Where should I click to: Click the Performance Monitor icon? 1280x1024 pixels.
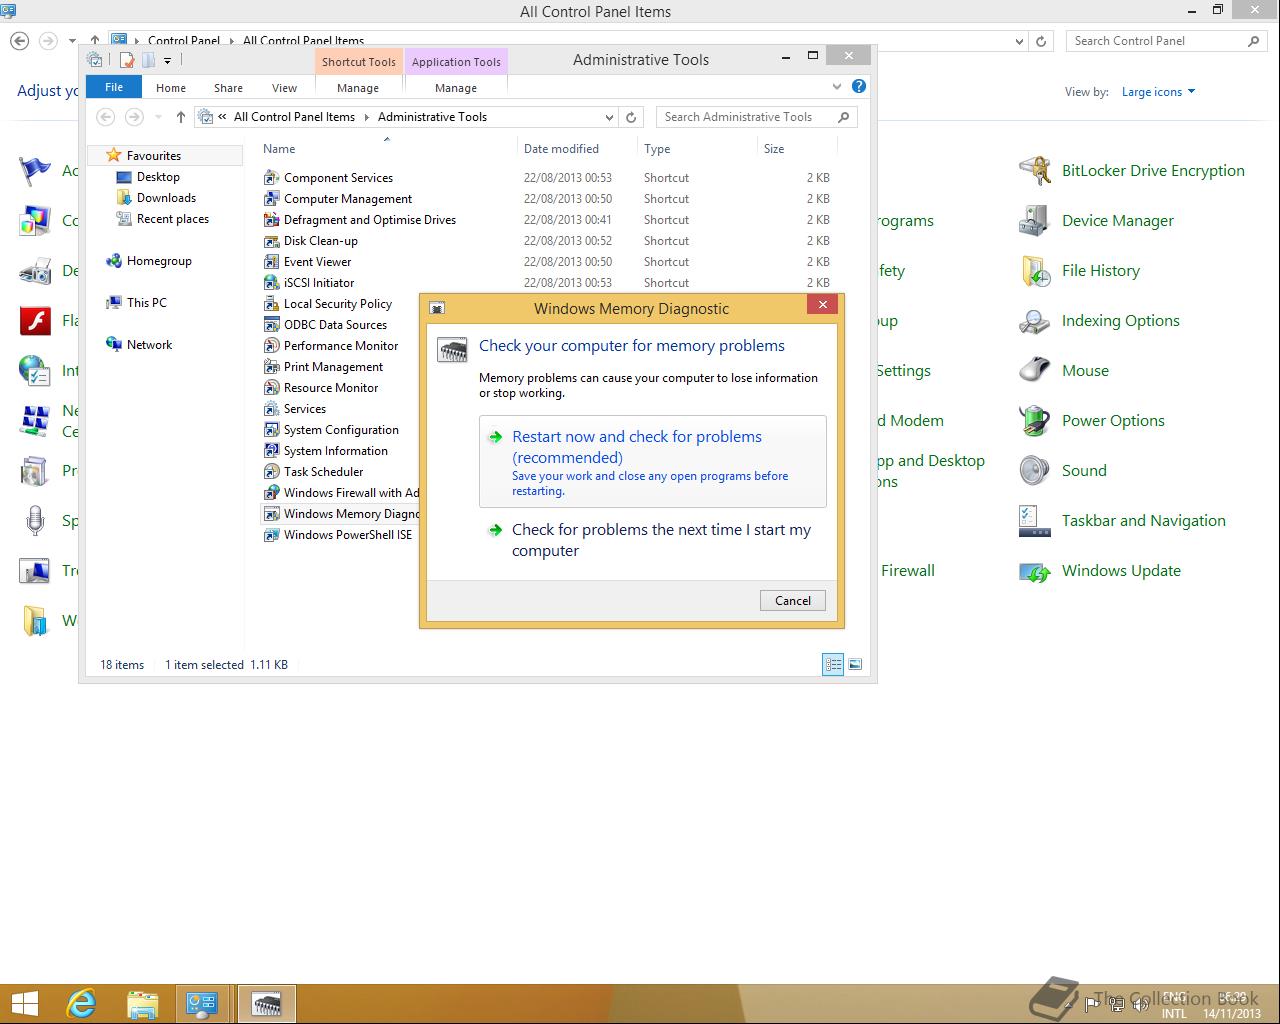pos(271,346)
